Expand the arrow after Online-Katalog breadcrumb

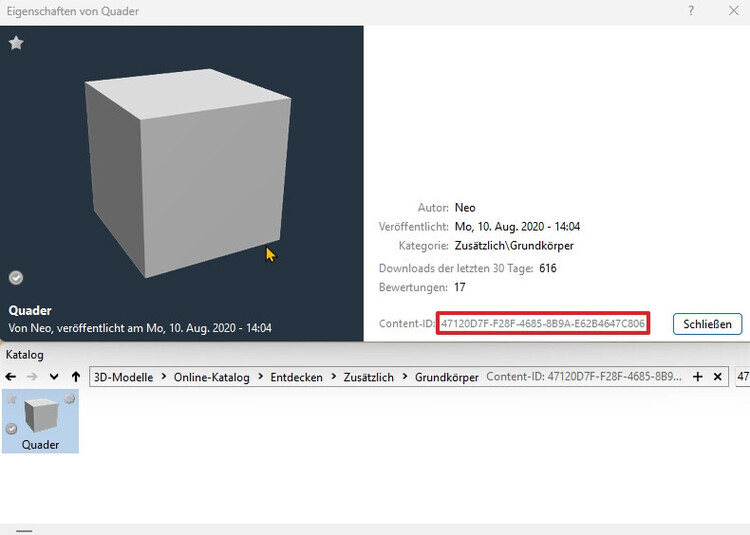point(260,377)
